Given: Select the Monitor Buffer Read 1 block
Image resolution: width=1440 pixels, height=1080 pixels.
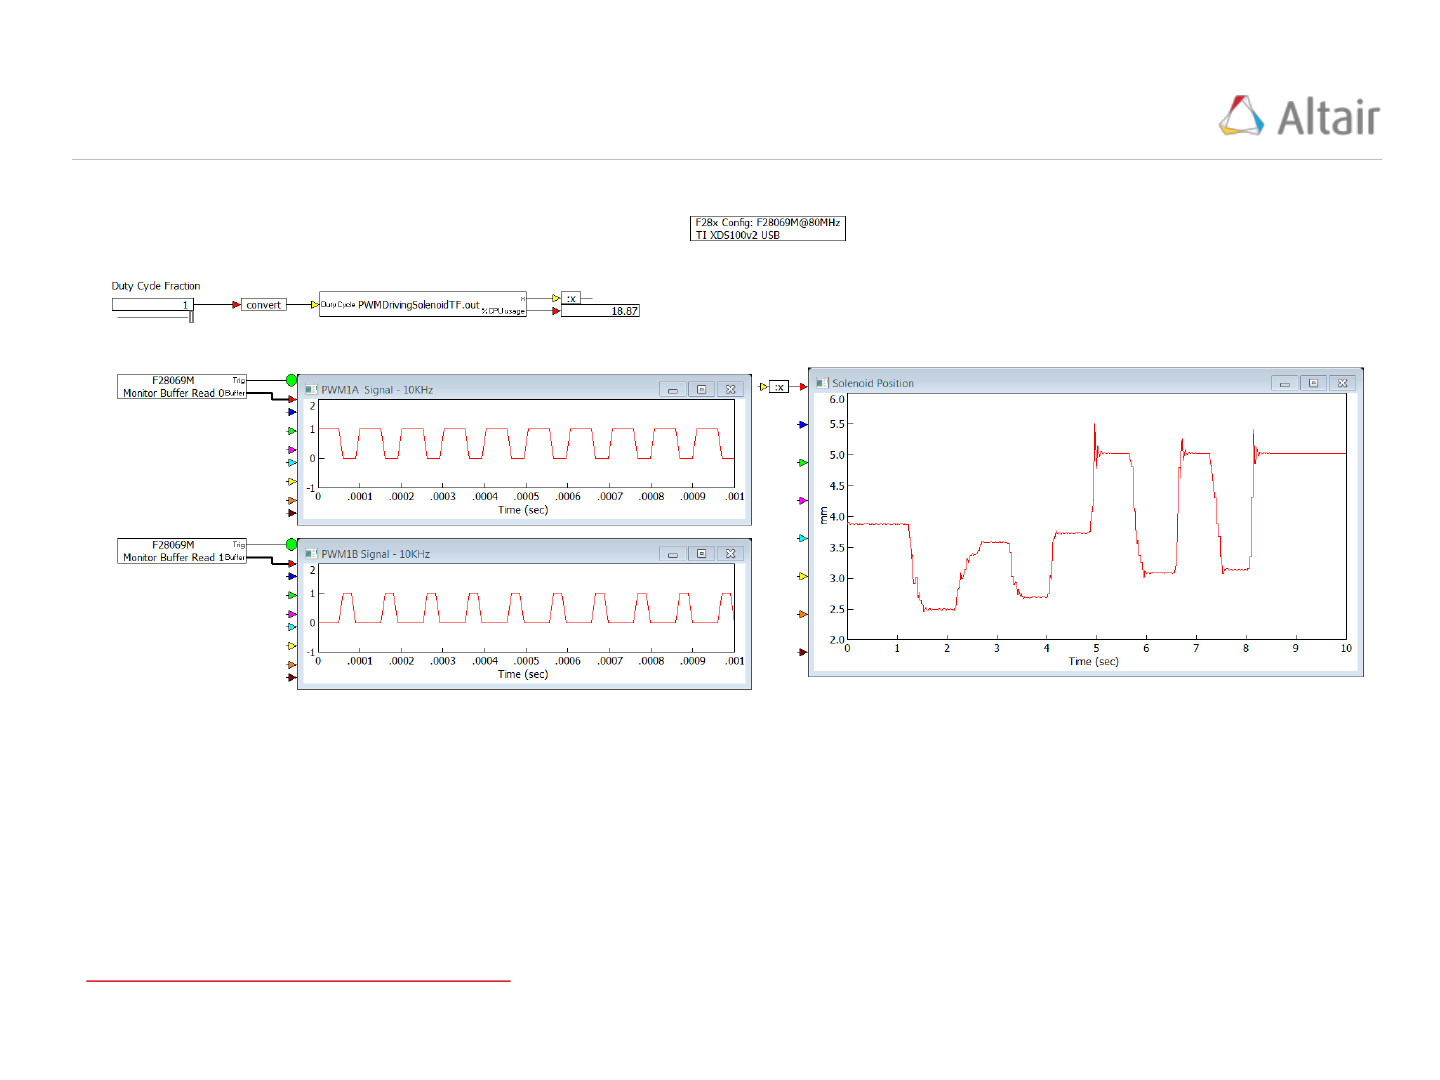Looking at the screenshot, I should 182,551.
